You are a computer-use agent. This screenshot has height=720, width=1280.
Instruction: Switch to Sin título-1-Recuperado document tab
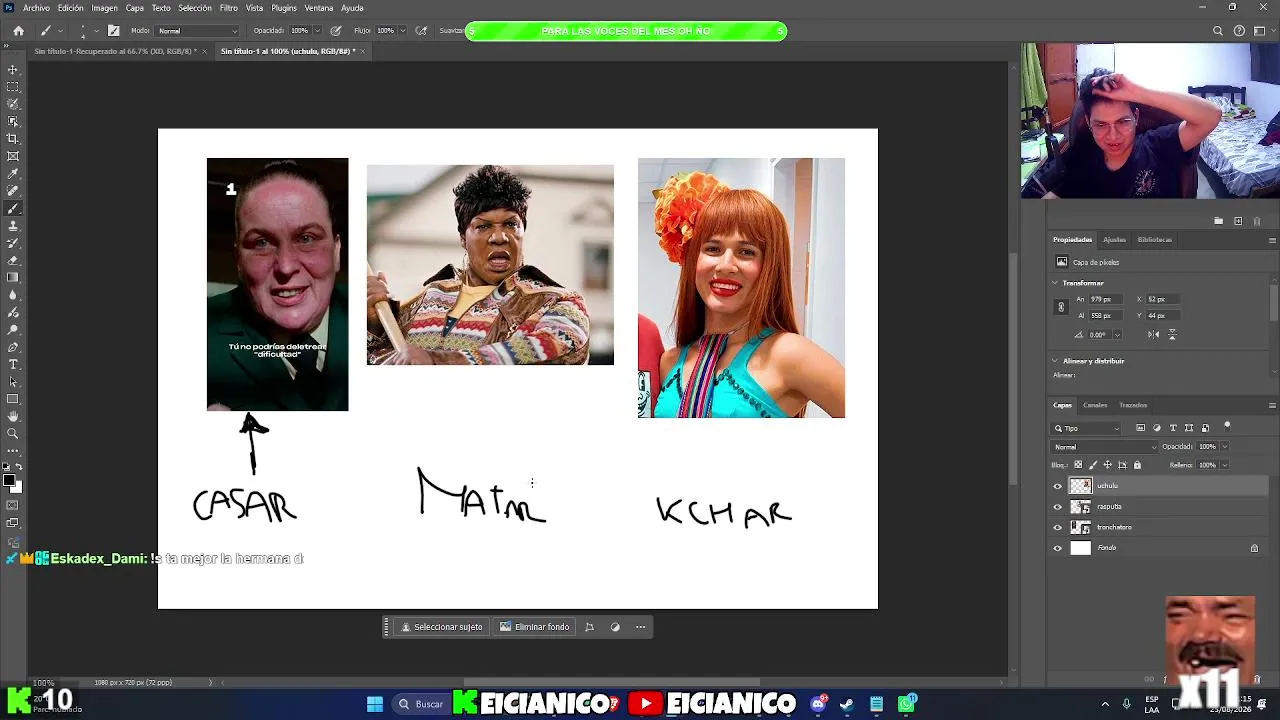pos(116,51)
